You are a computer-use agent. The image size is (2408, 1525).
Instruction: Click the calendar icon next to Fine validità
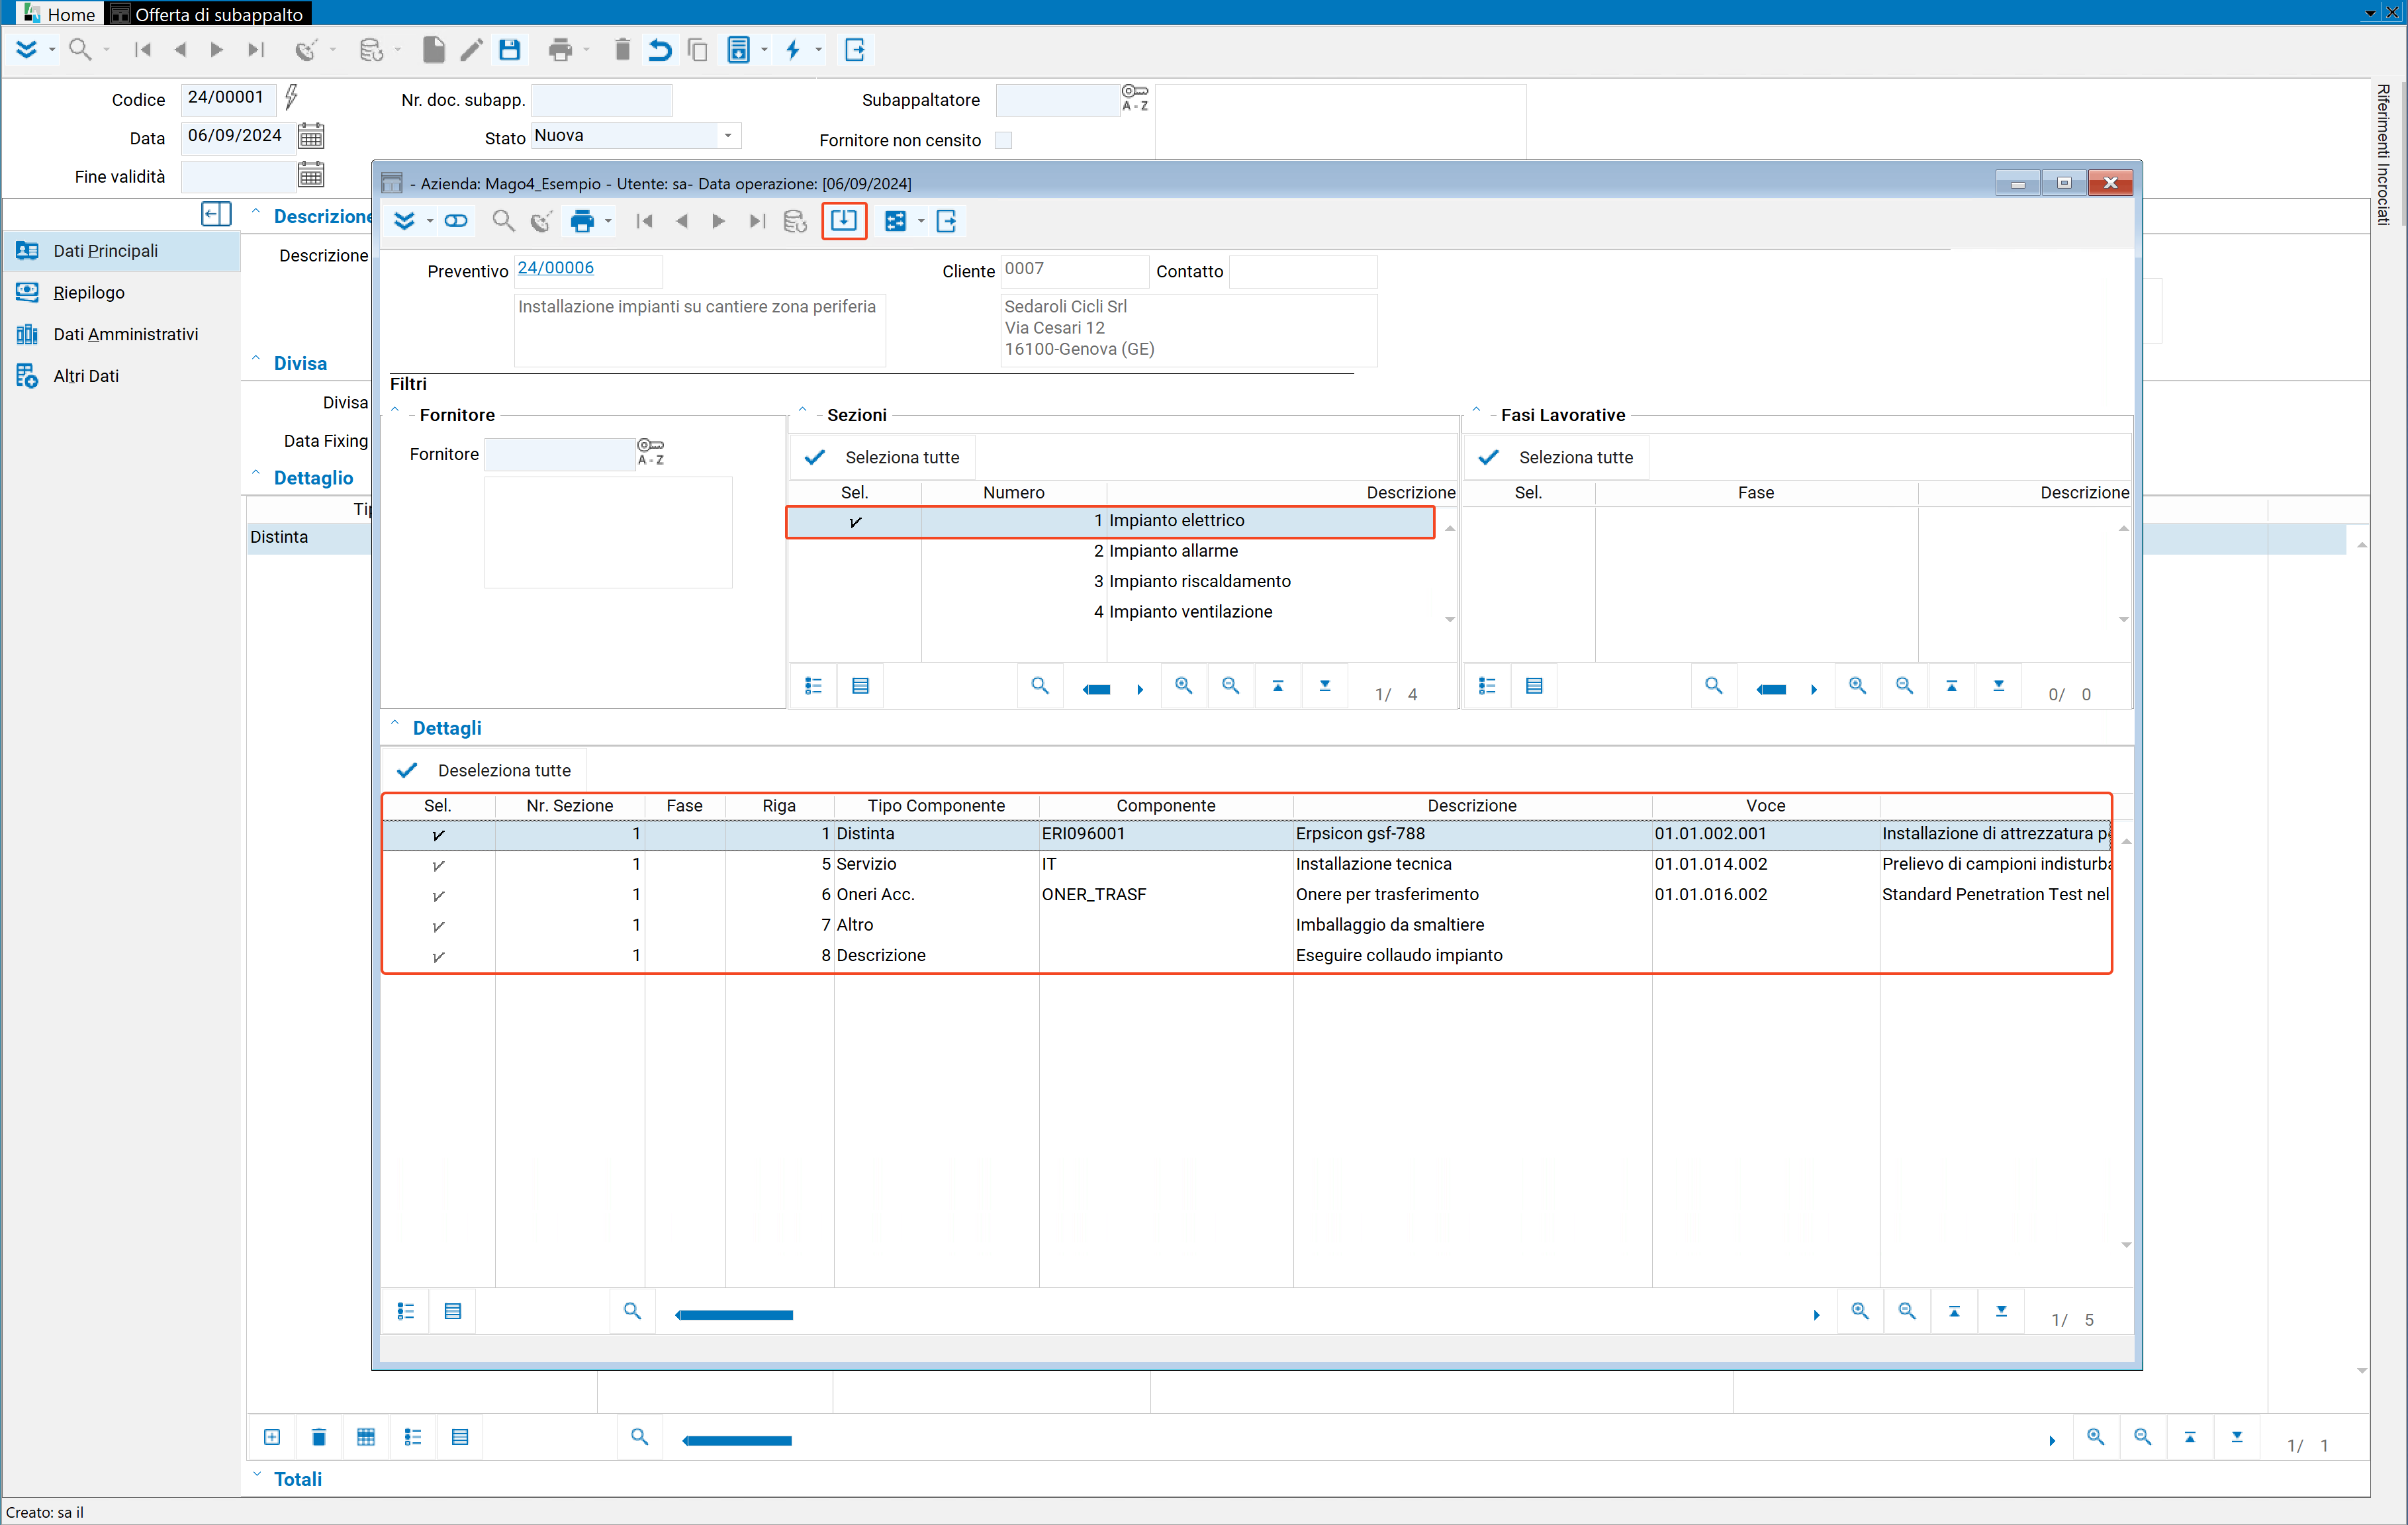[x=311, y=175]
